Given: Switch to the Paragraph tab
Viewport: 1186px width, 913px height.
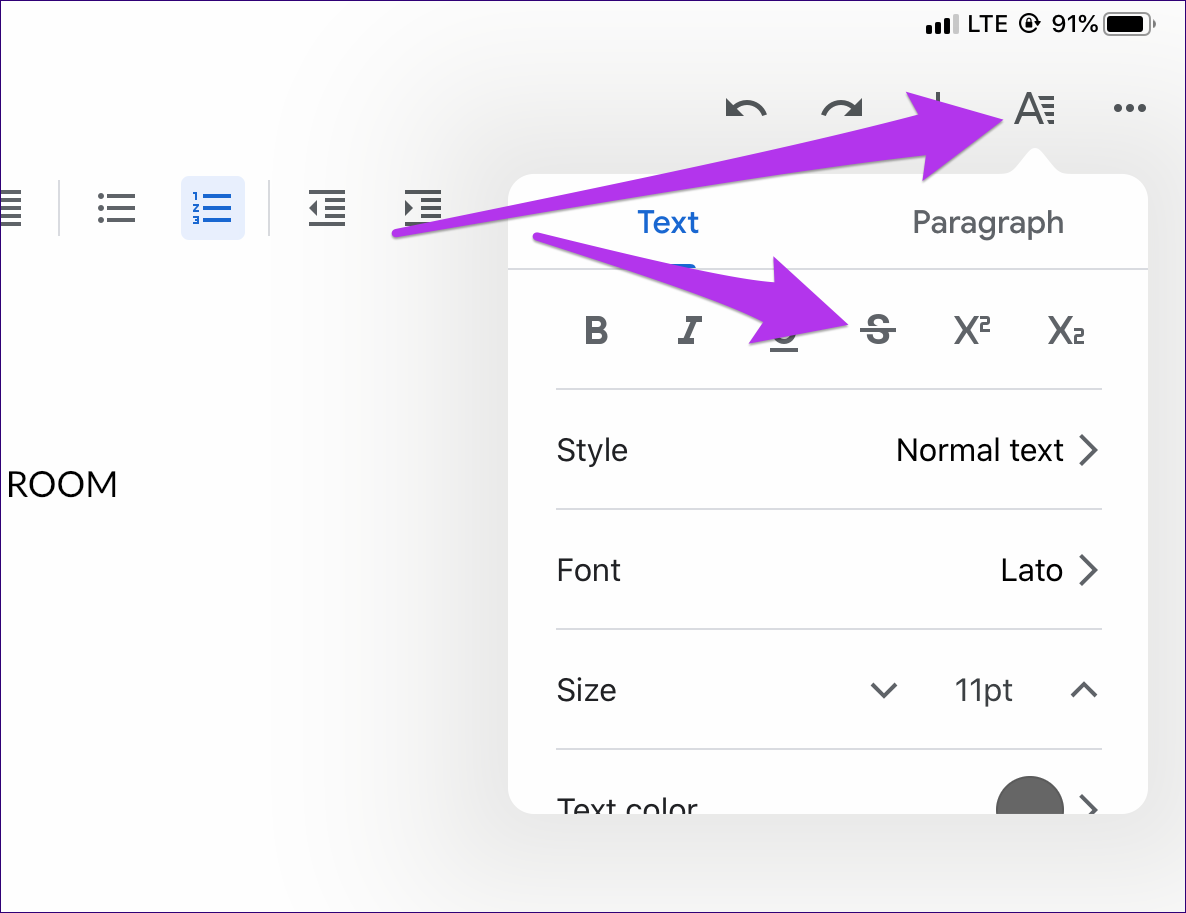Looking at the screenshot, I should (x=988, y=223).
